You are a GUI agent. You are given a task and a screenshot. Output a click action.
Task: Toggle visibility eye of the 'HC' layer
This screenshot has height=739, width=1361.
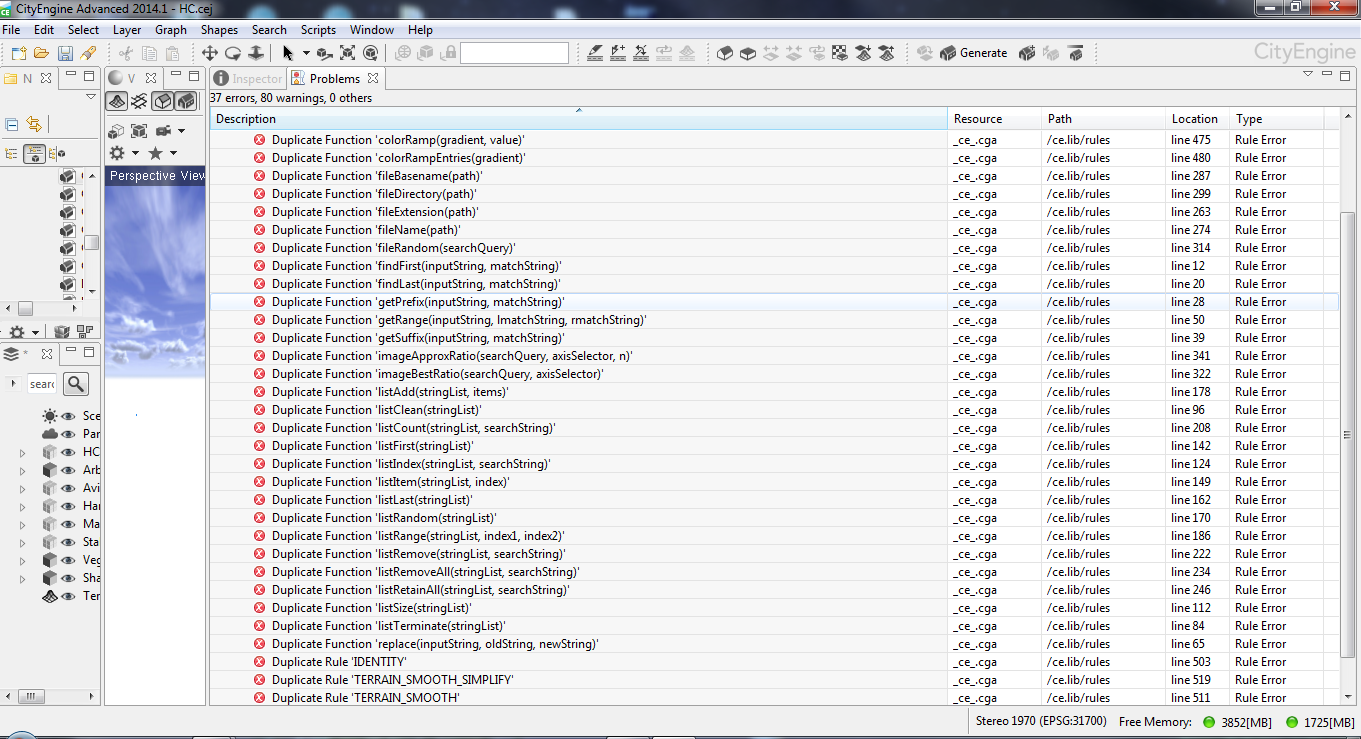[x=69, y=452]
